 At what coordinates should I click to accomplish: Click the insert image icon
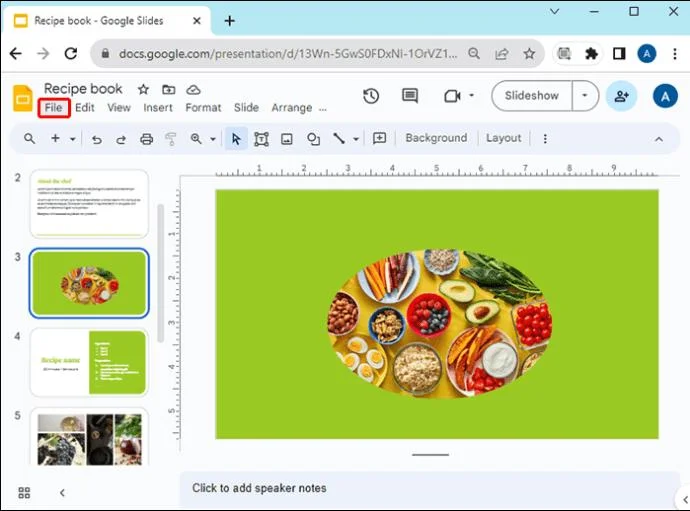tap(287, 139)
